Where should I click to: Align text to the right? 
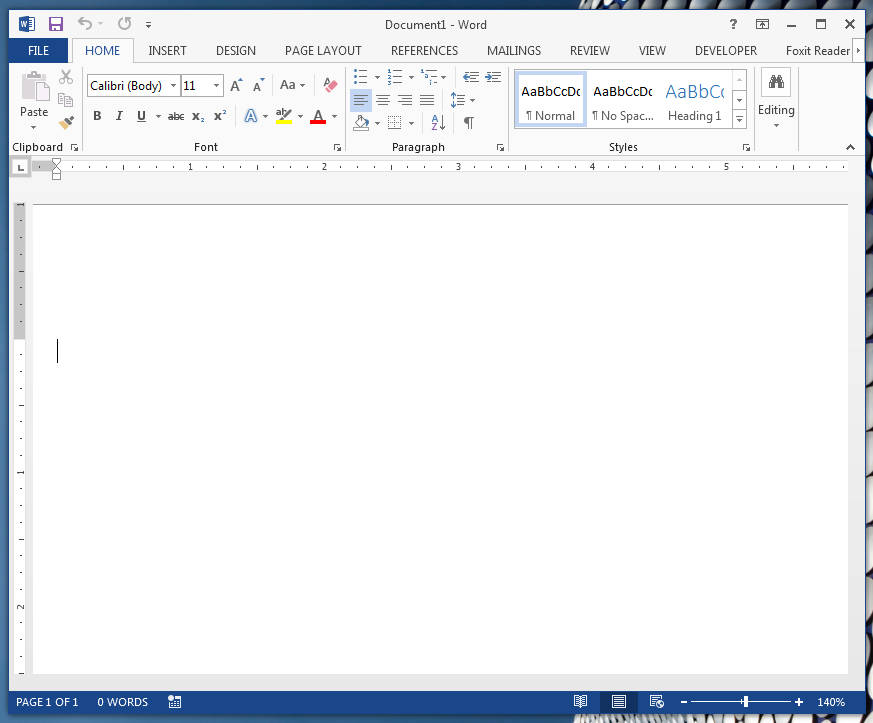point(405,100)
